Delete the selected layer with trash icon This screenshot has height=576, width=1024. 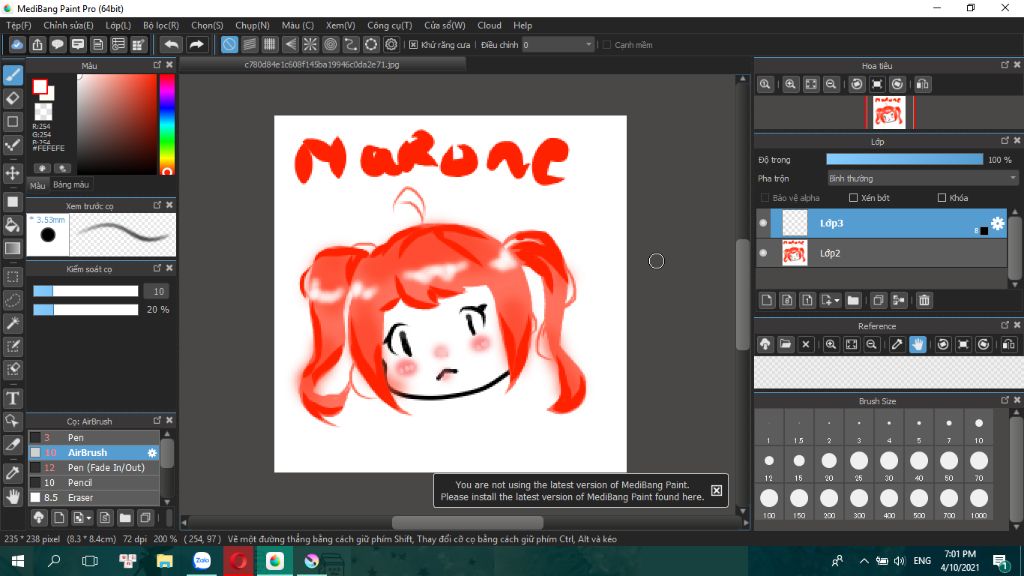tap(924, 300)
